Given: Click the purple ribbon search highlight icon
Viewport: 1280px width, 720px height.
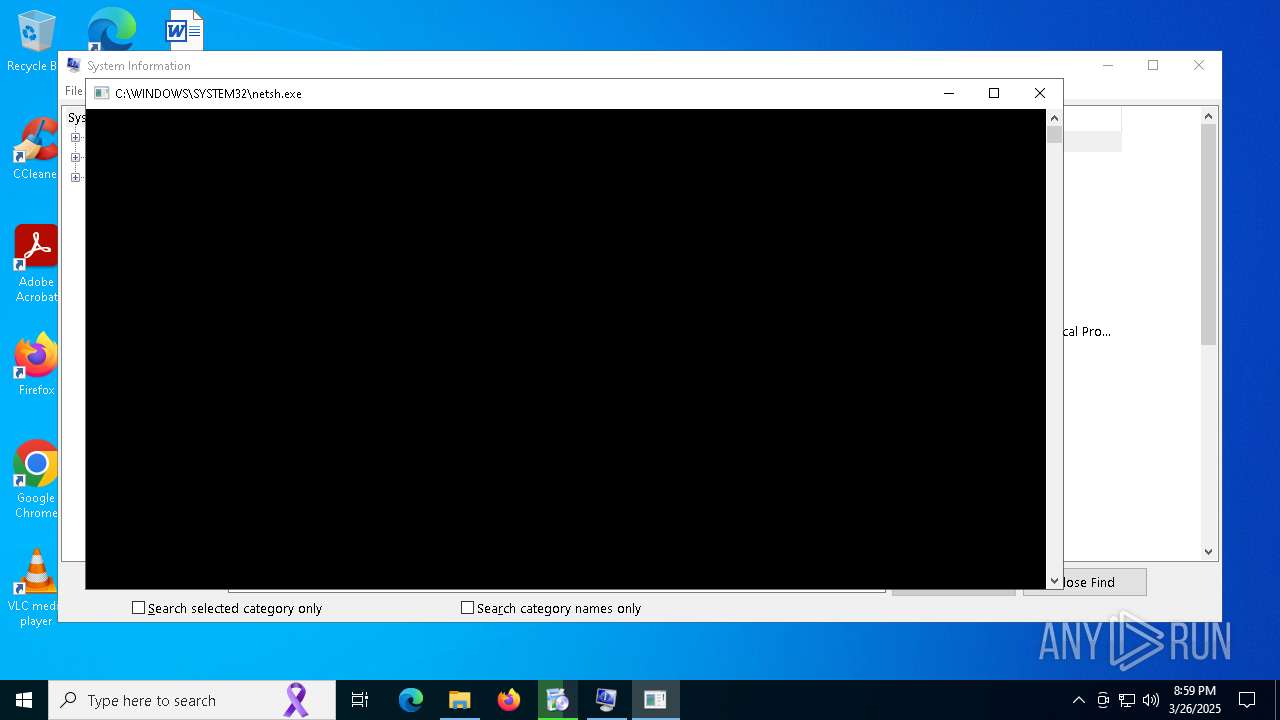Looking at the screenshot, I should (296, 700).
